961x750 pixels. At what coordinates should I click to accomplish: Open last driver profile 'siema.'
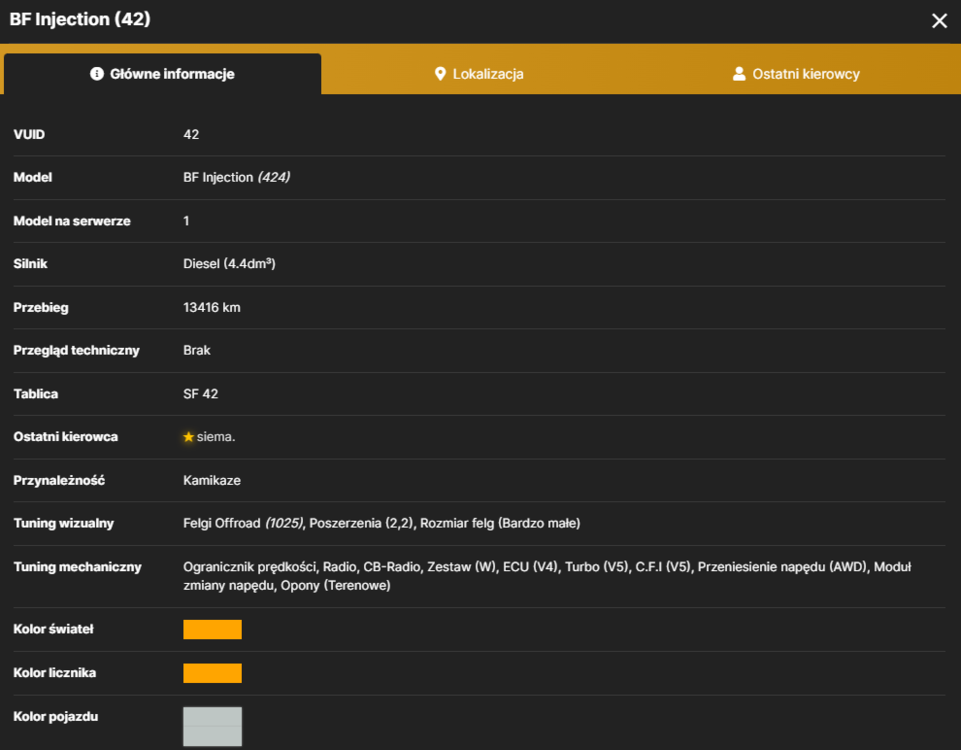216,437
